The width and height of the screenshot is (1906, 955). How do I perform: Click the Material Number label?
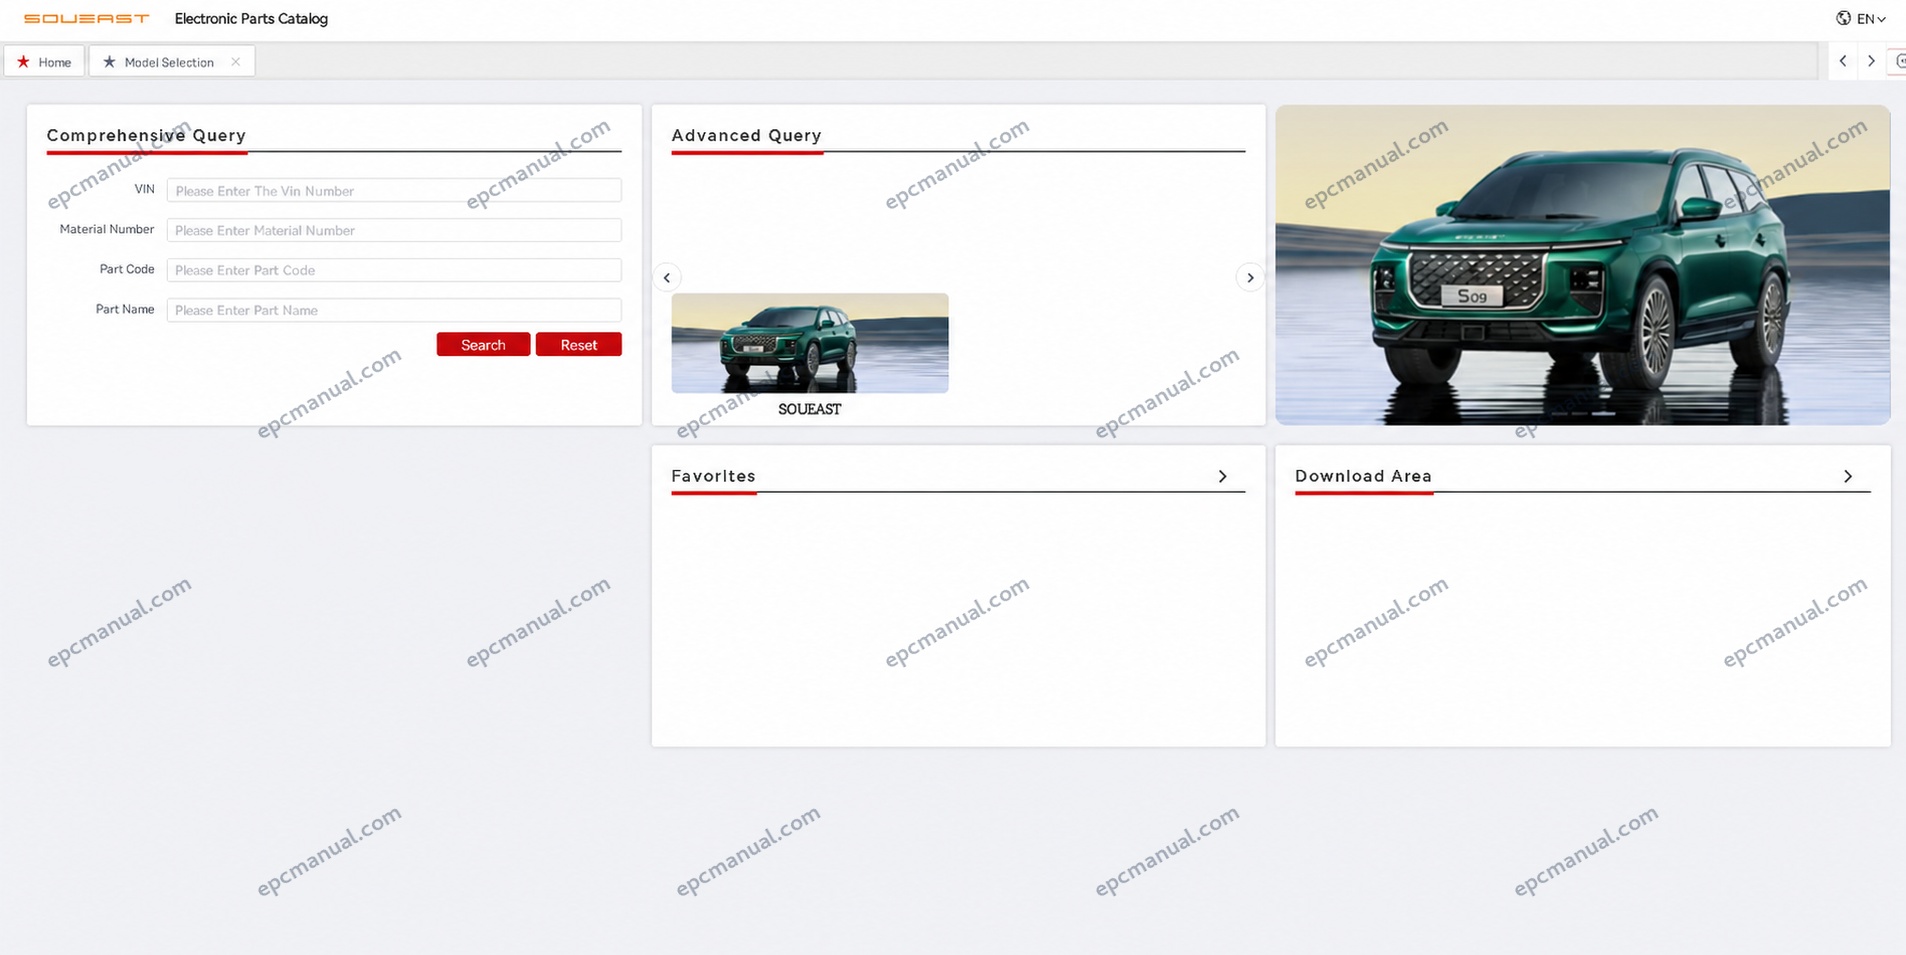107,229
